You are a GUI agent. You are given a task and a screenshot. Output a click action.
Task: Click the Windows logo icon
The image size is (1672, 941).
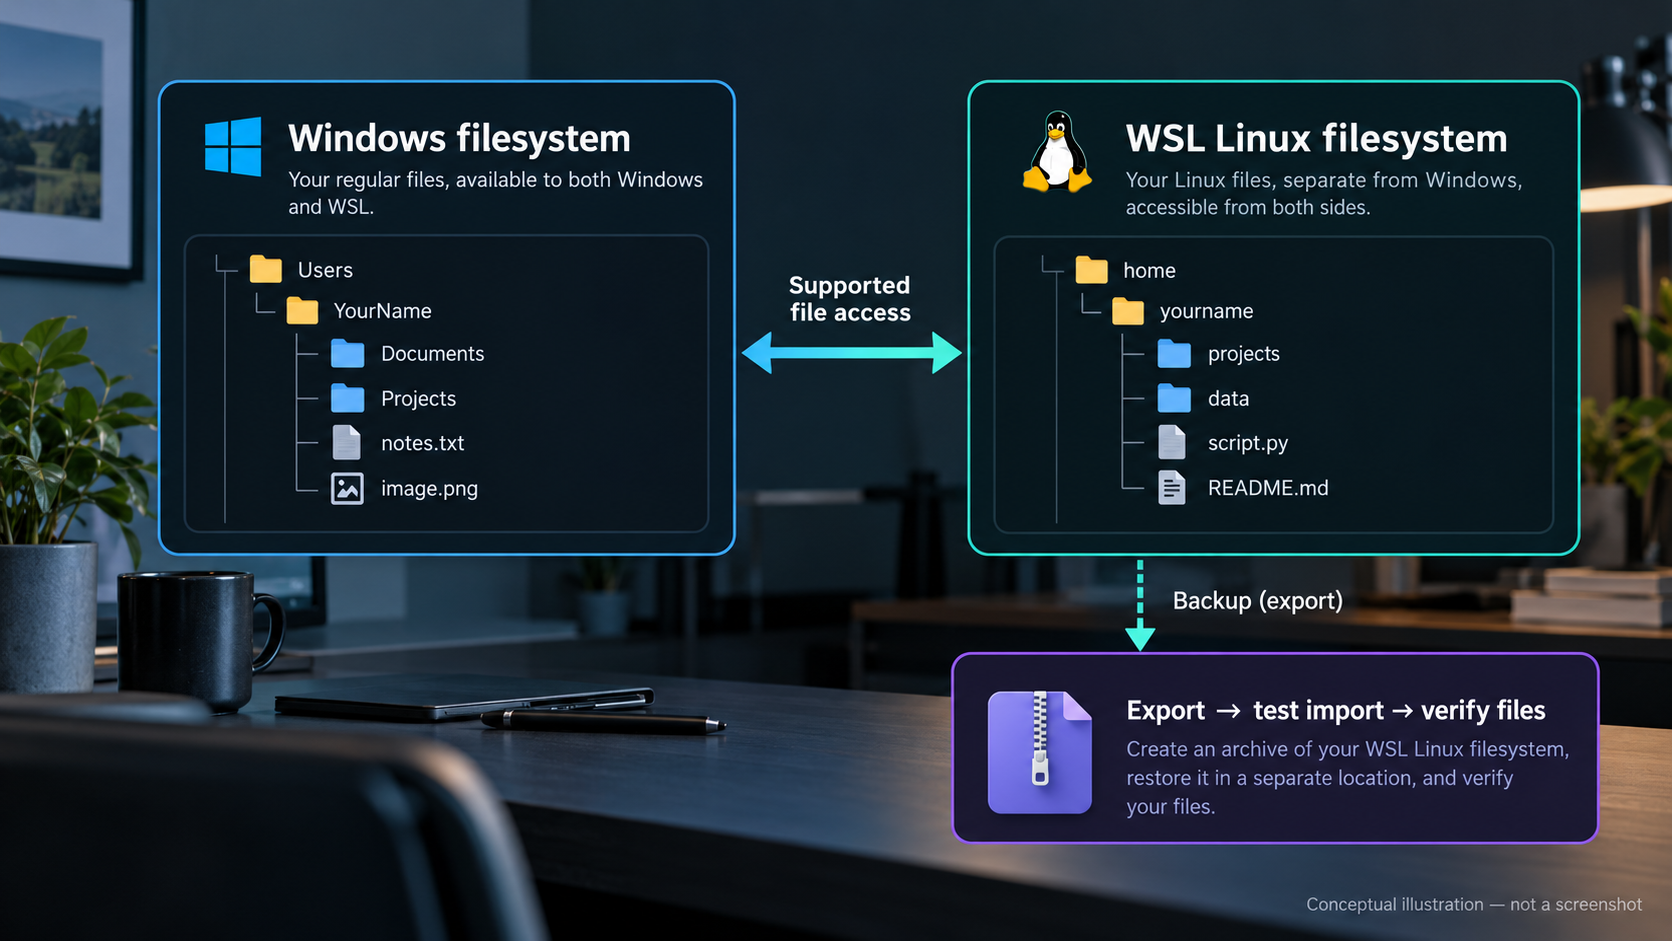233,146
